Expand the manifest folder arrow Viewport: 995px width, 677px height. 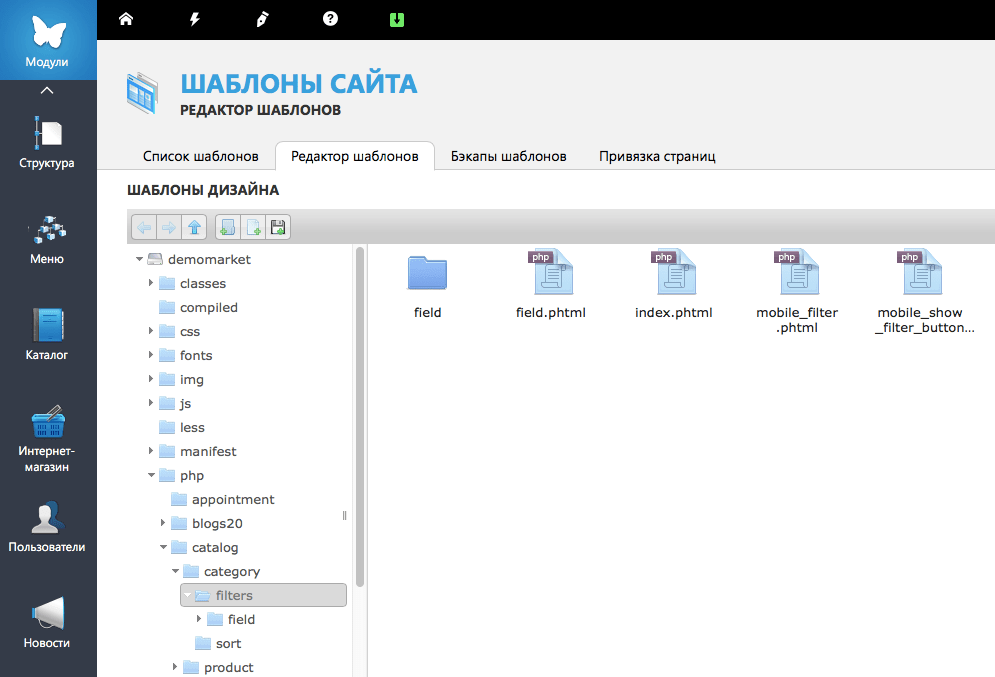tap(151, 451)
